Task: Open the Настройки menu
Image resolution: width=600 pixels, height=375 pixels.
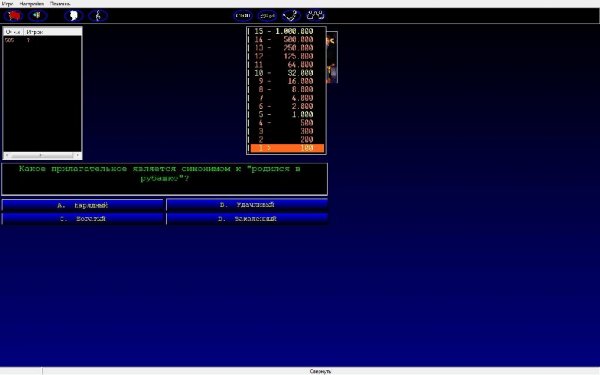Action: point(32,4)
